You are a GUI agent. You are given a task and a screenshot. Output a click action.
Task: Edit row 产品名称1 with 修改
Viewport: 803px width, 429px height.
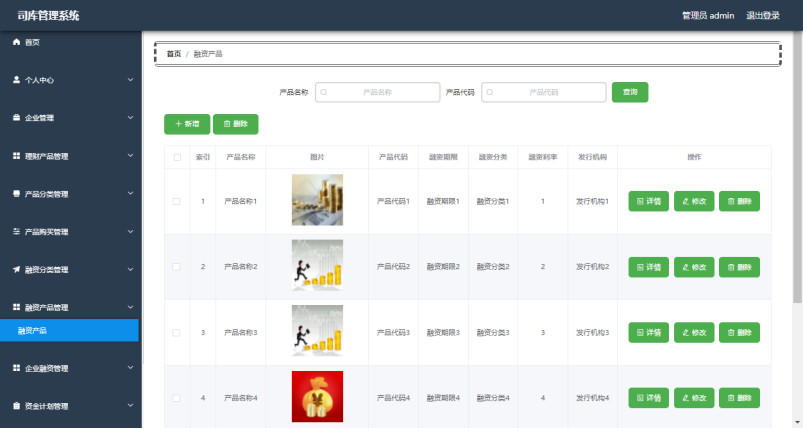pyautogui.click(x=694, y=201)
